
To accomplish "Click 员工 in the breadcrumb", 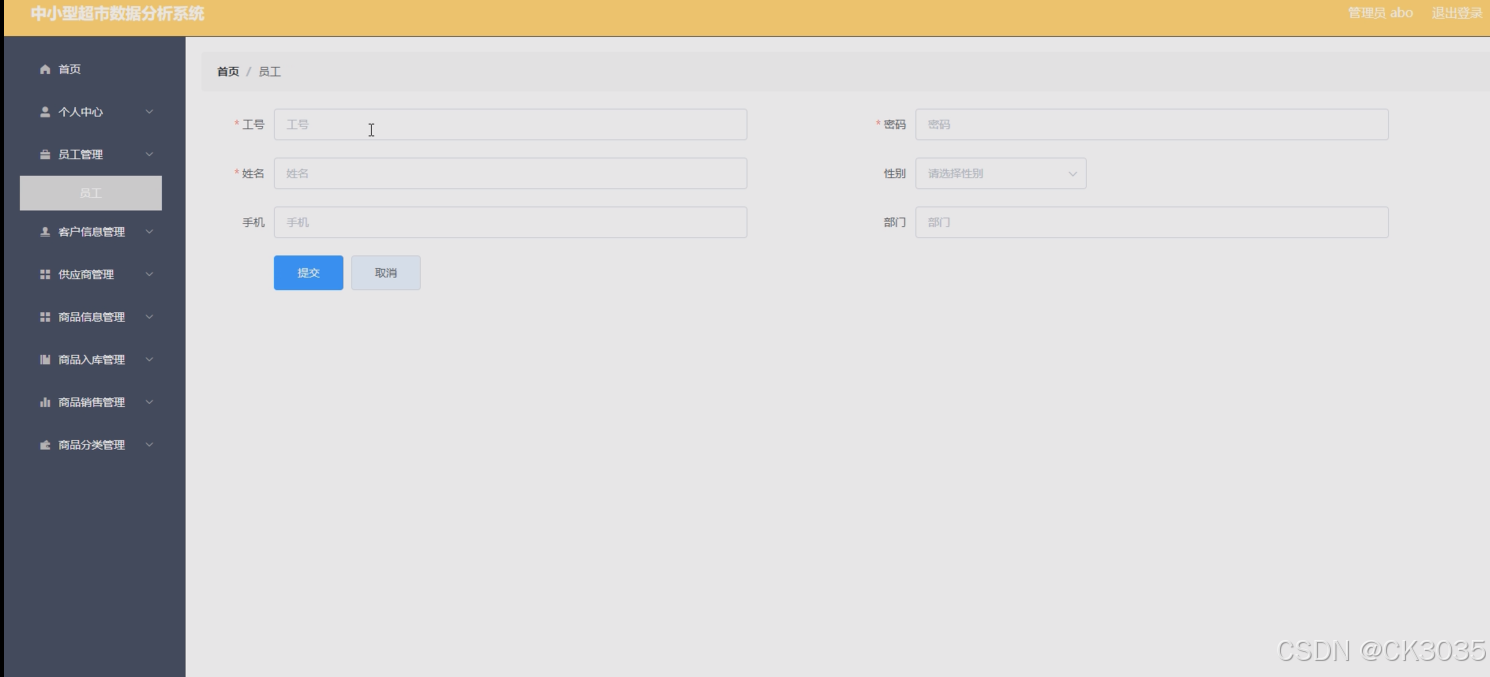I will (x=270, y=72).
